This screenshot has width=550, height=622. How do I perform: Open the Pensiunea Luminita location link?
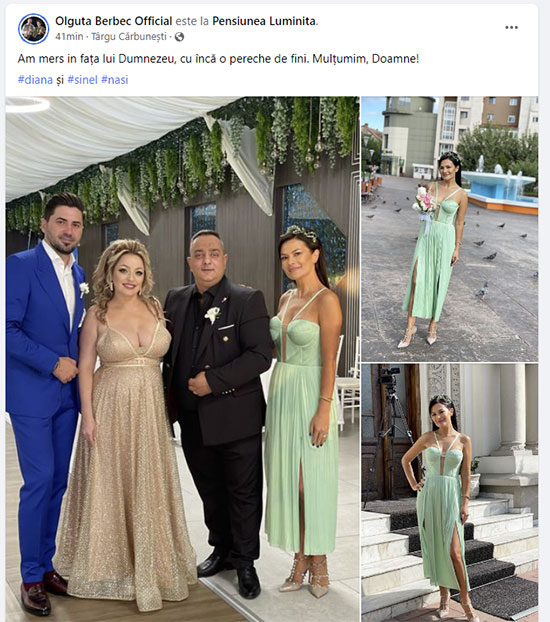[x=264, y=21]
